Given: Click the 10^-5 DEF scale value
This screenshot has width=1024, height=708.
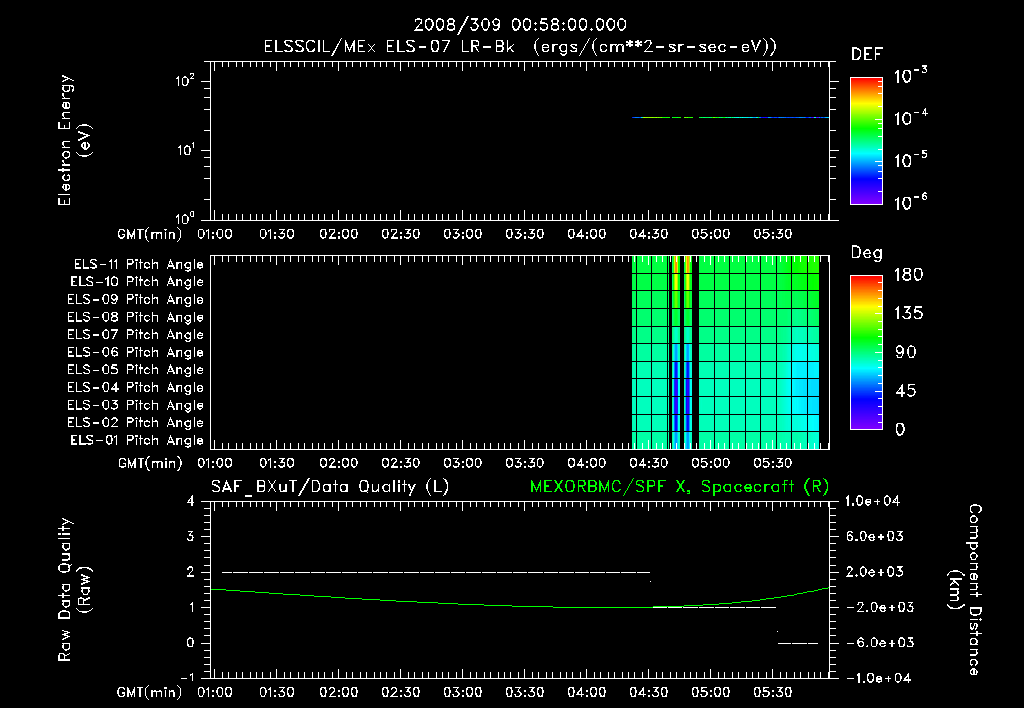Looking at the screenshot, I should pos(910,160).
